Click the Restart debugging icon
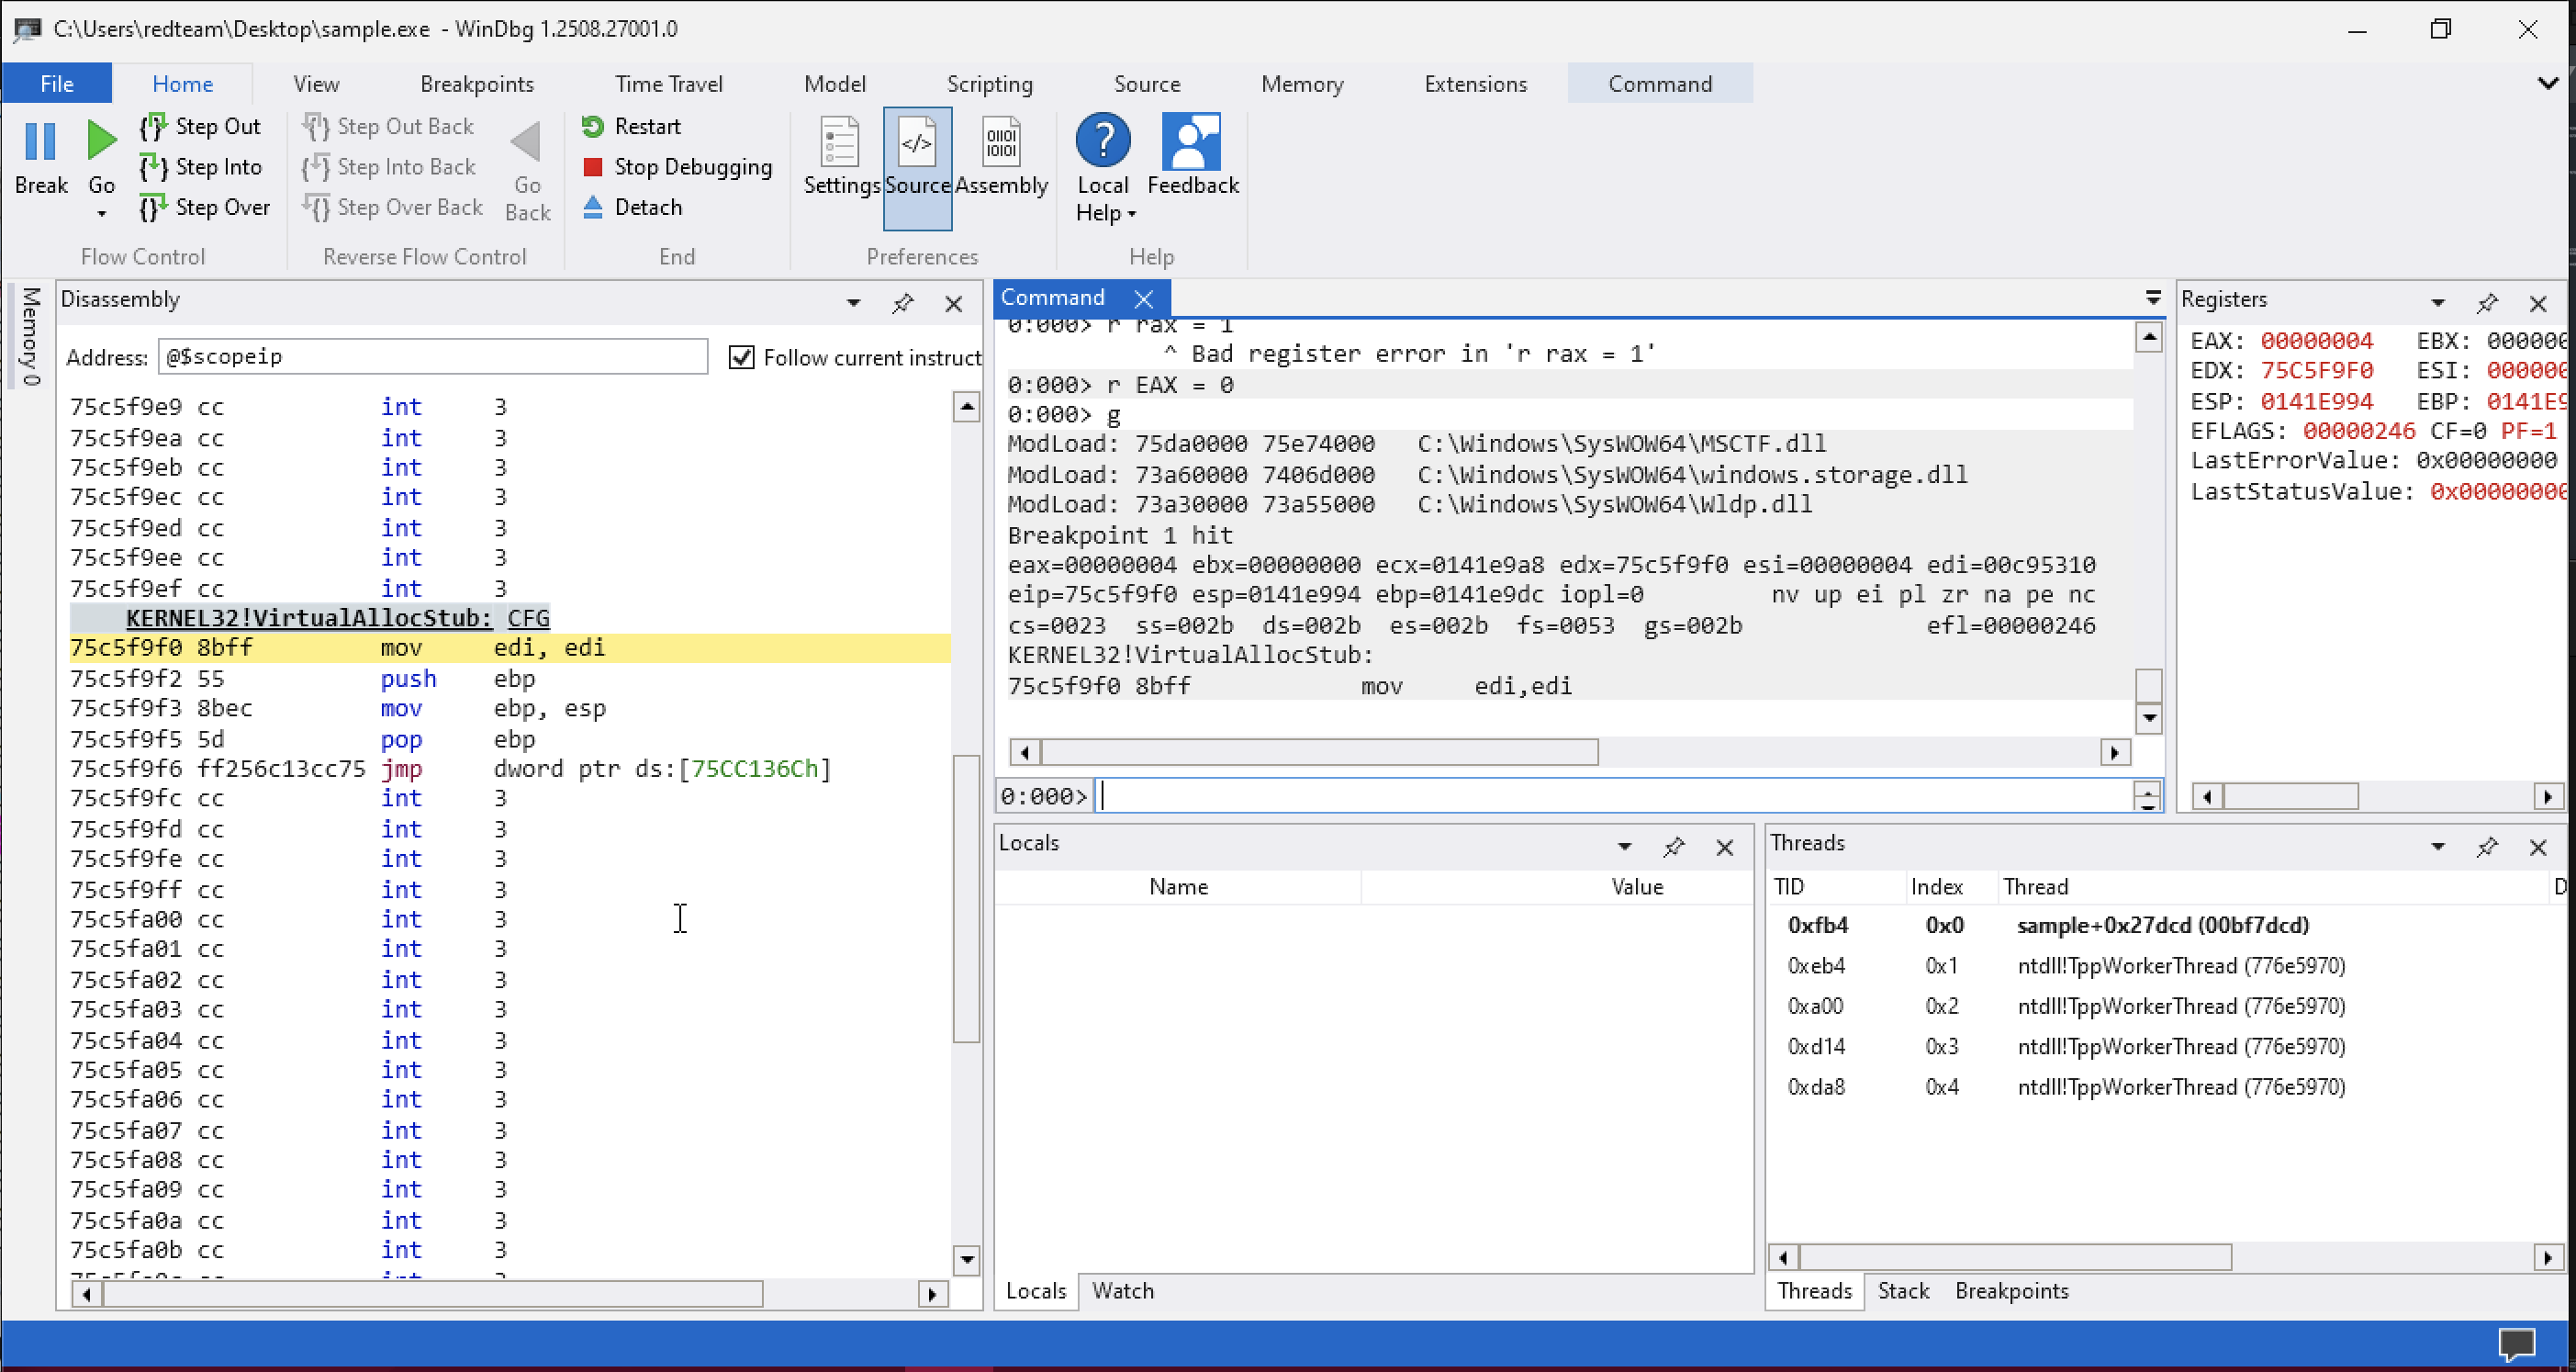This screenshot has width=2576, height=1372. [x=593, y=126]
